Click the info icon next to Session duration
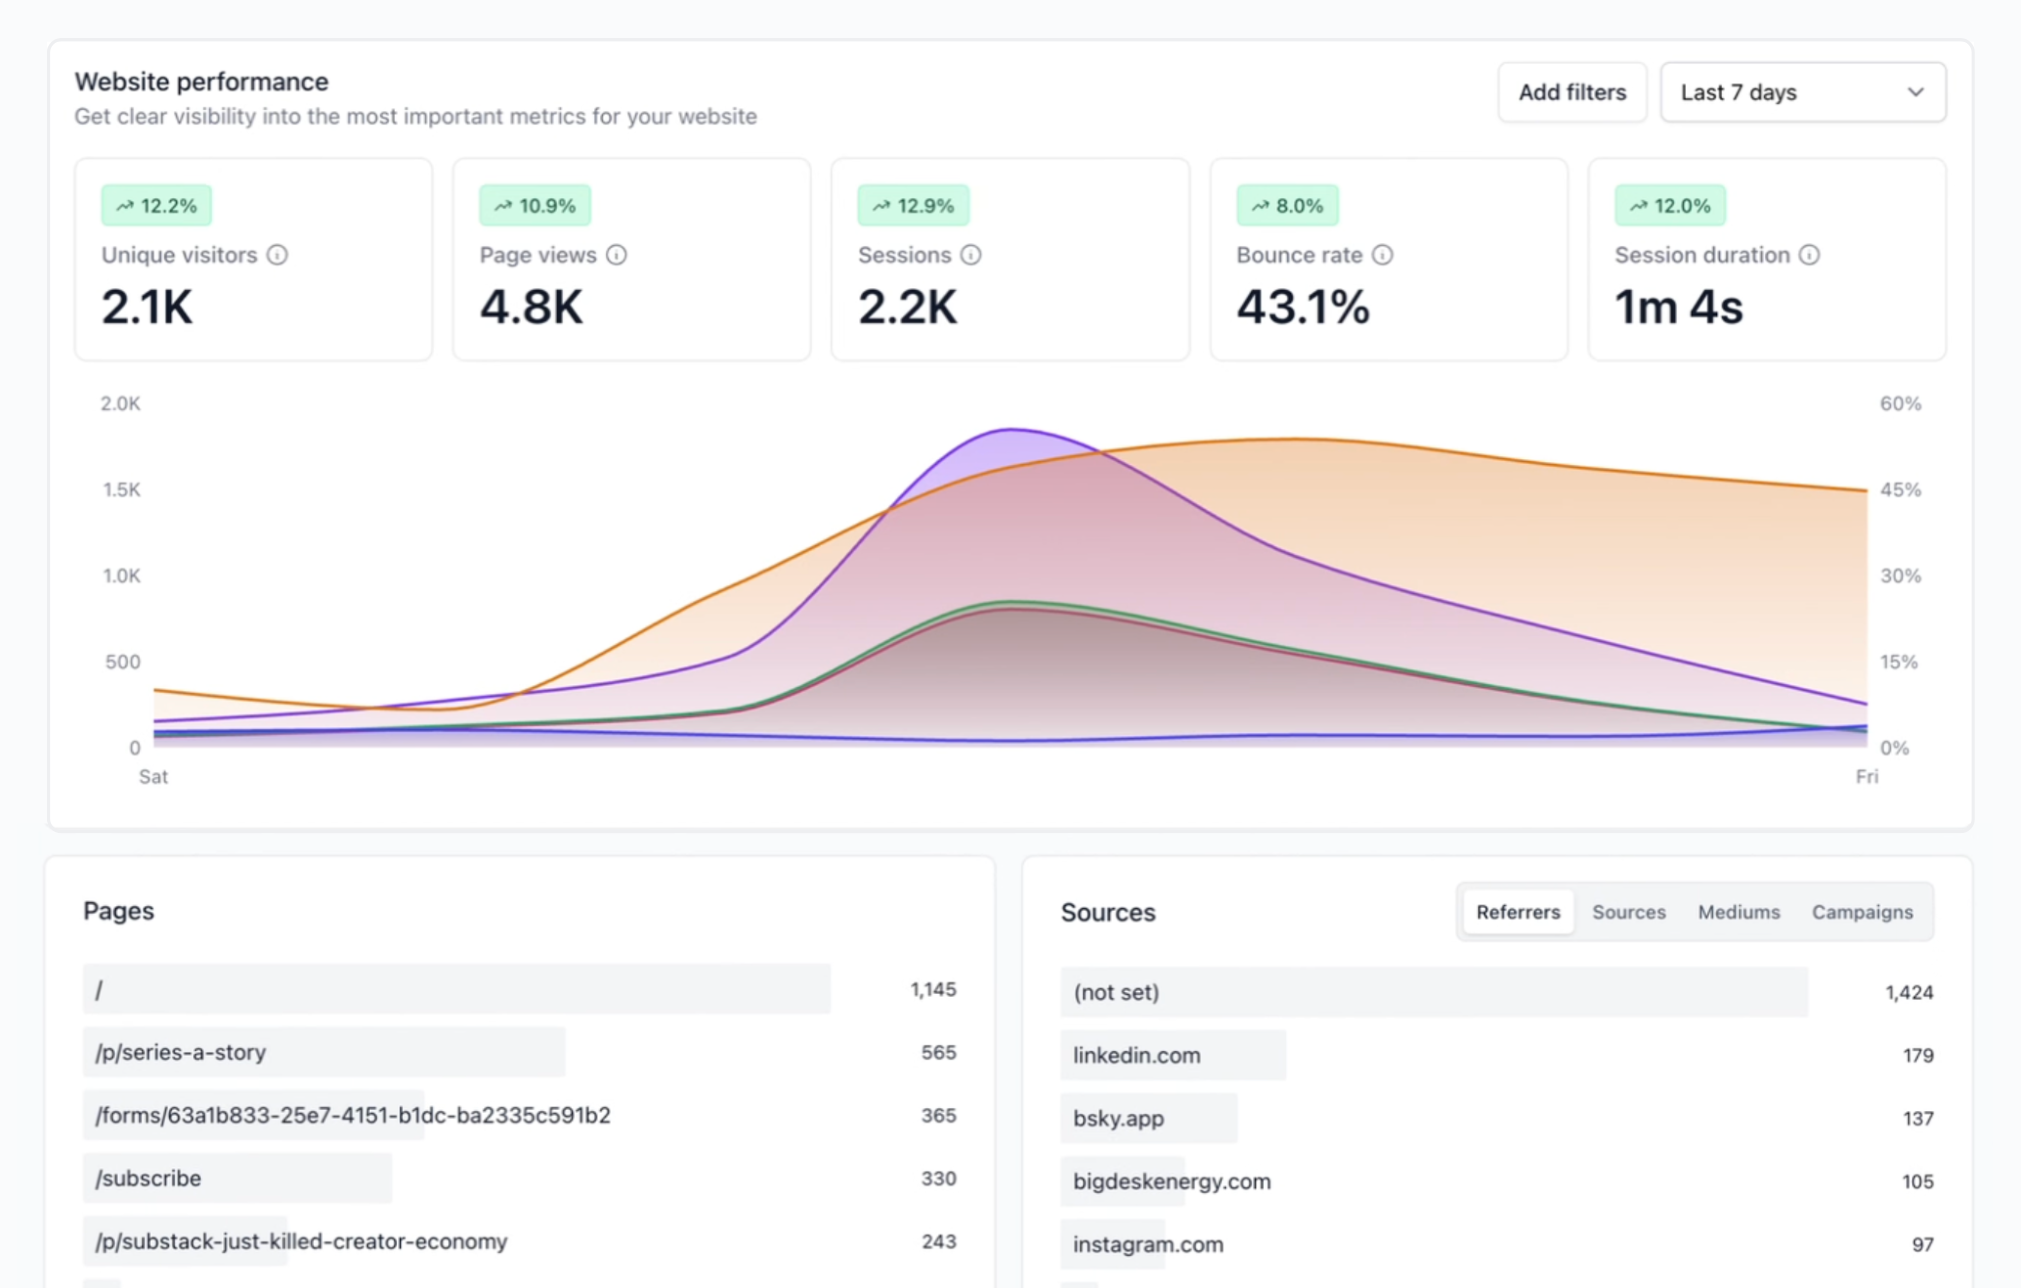Image resolution: width=2021 pixels, height=1288 pixels. tap(1809, 255)
